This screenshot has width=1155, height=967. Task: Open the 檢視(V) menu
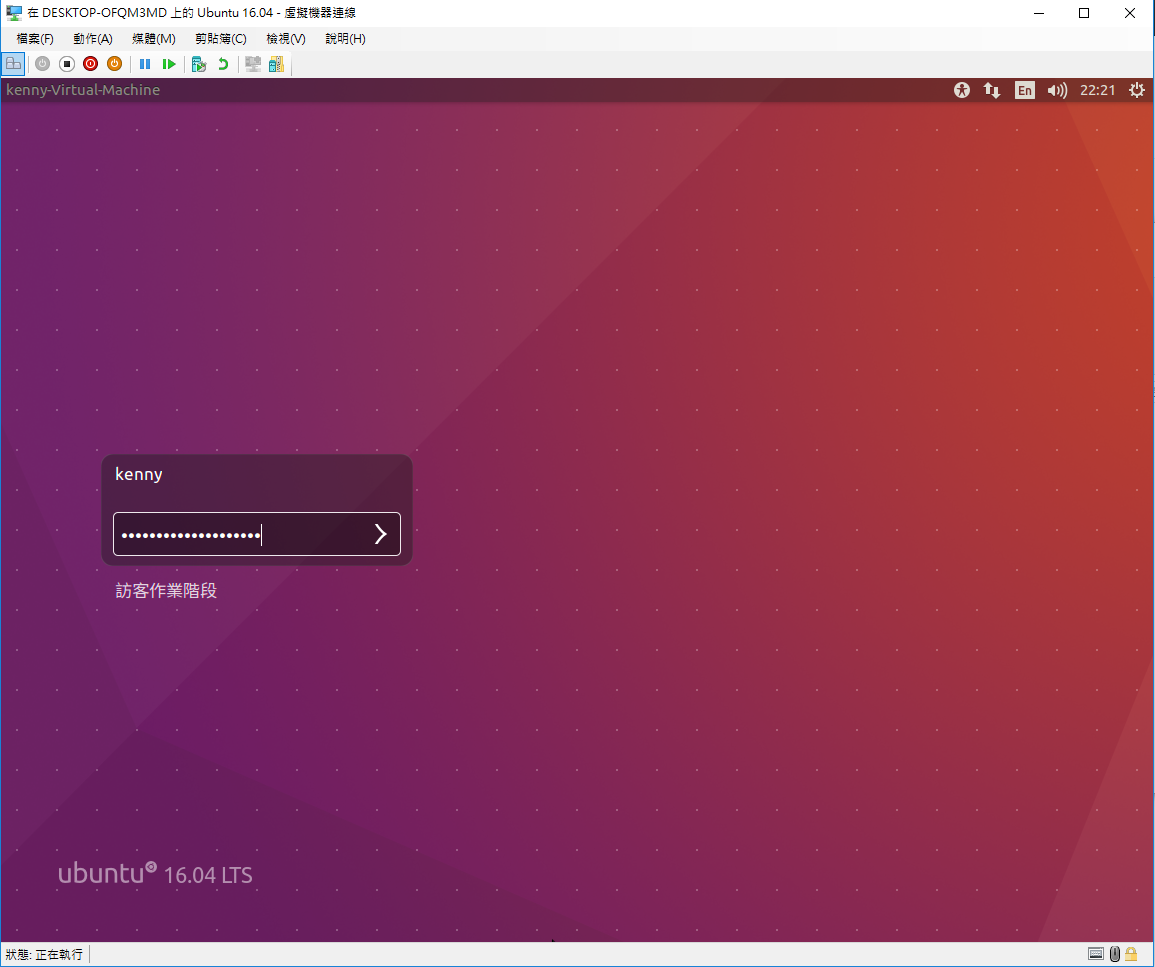pos(284,38)
